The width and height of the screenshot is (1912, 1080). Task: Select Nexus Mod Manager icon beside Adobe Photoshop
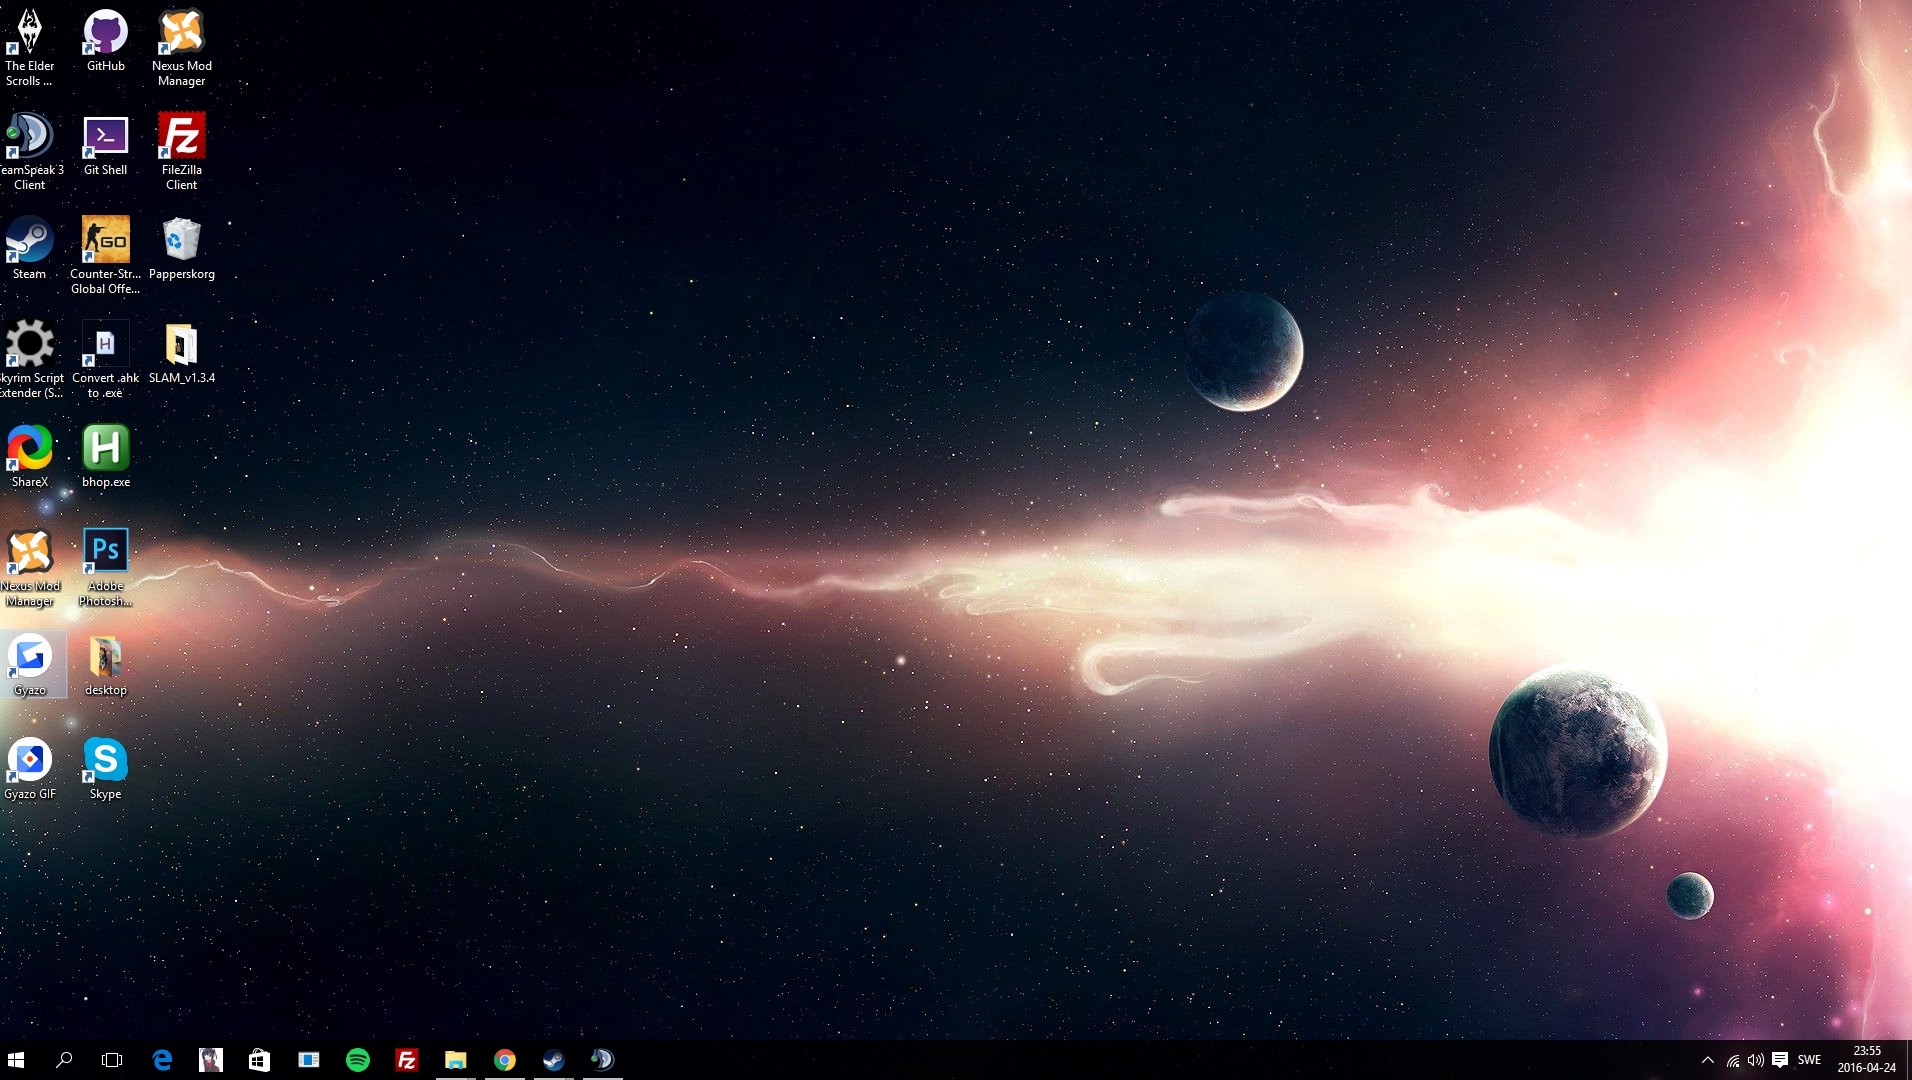coord(30,567)
